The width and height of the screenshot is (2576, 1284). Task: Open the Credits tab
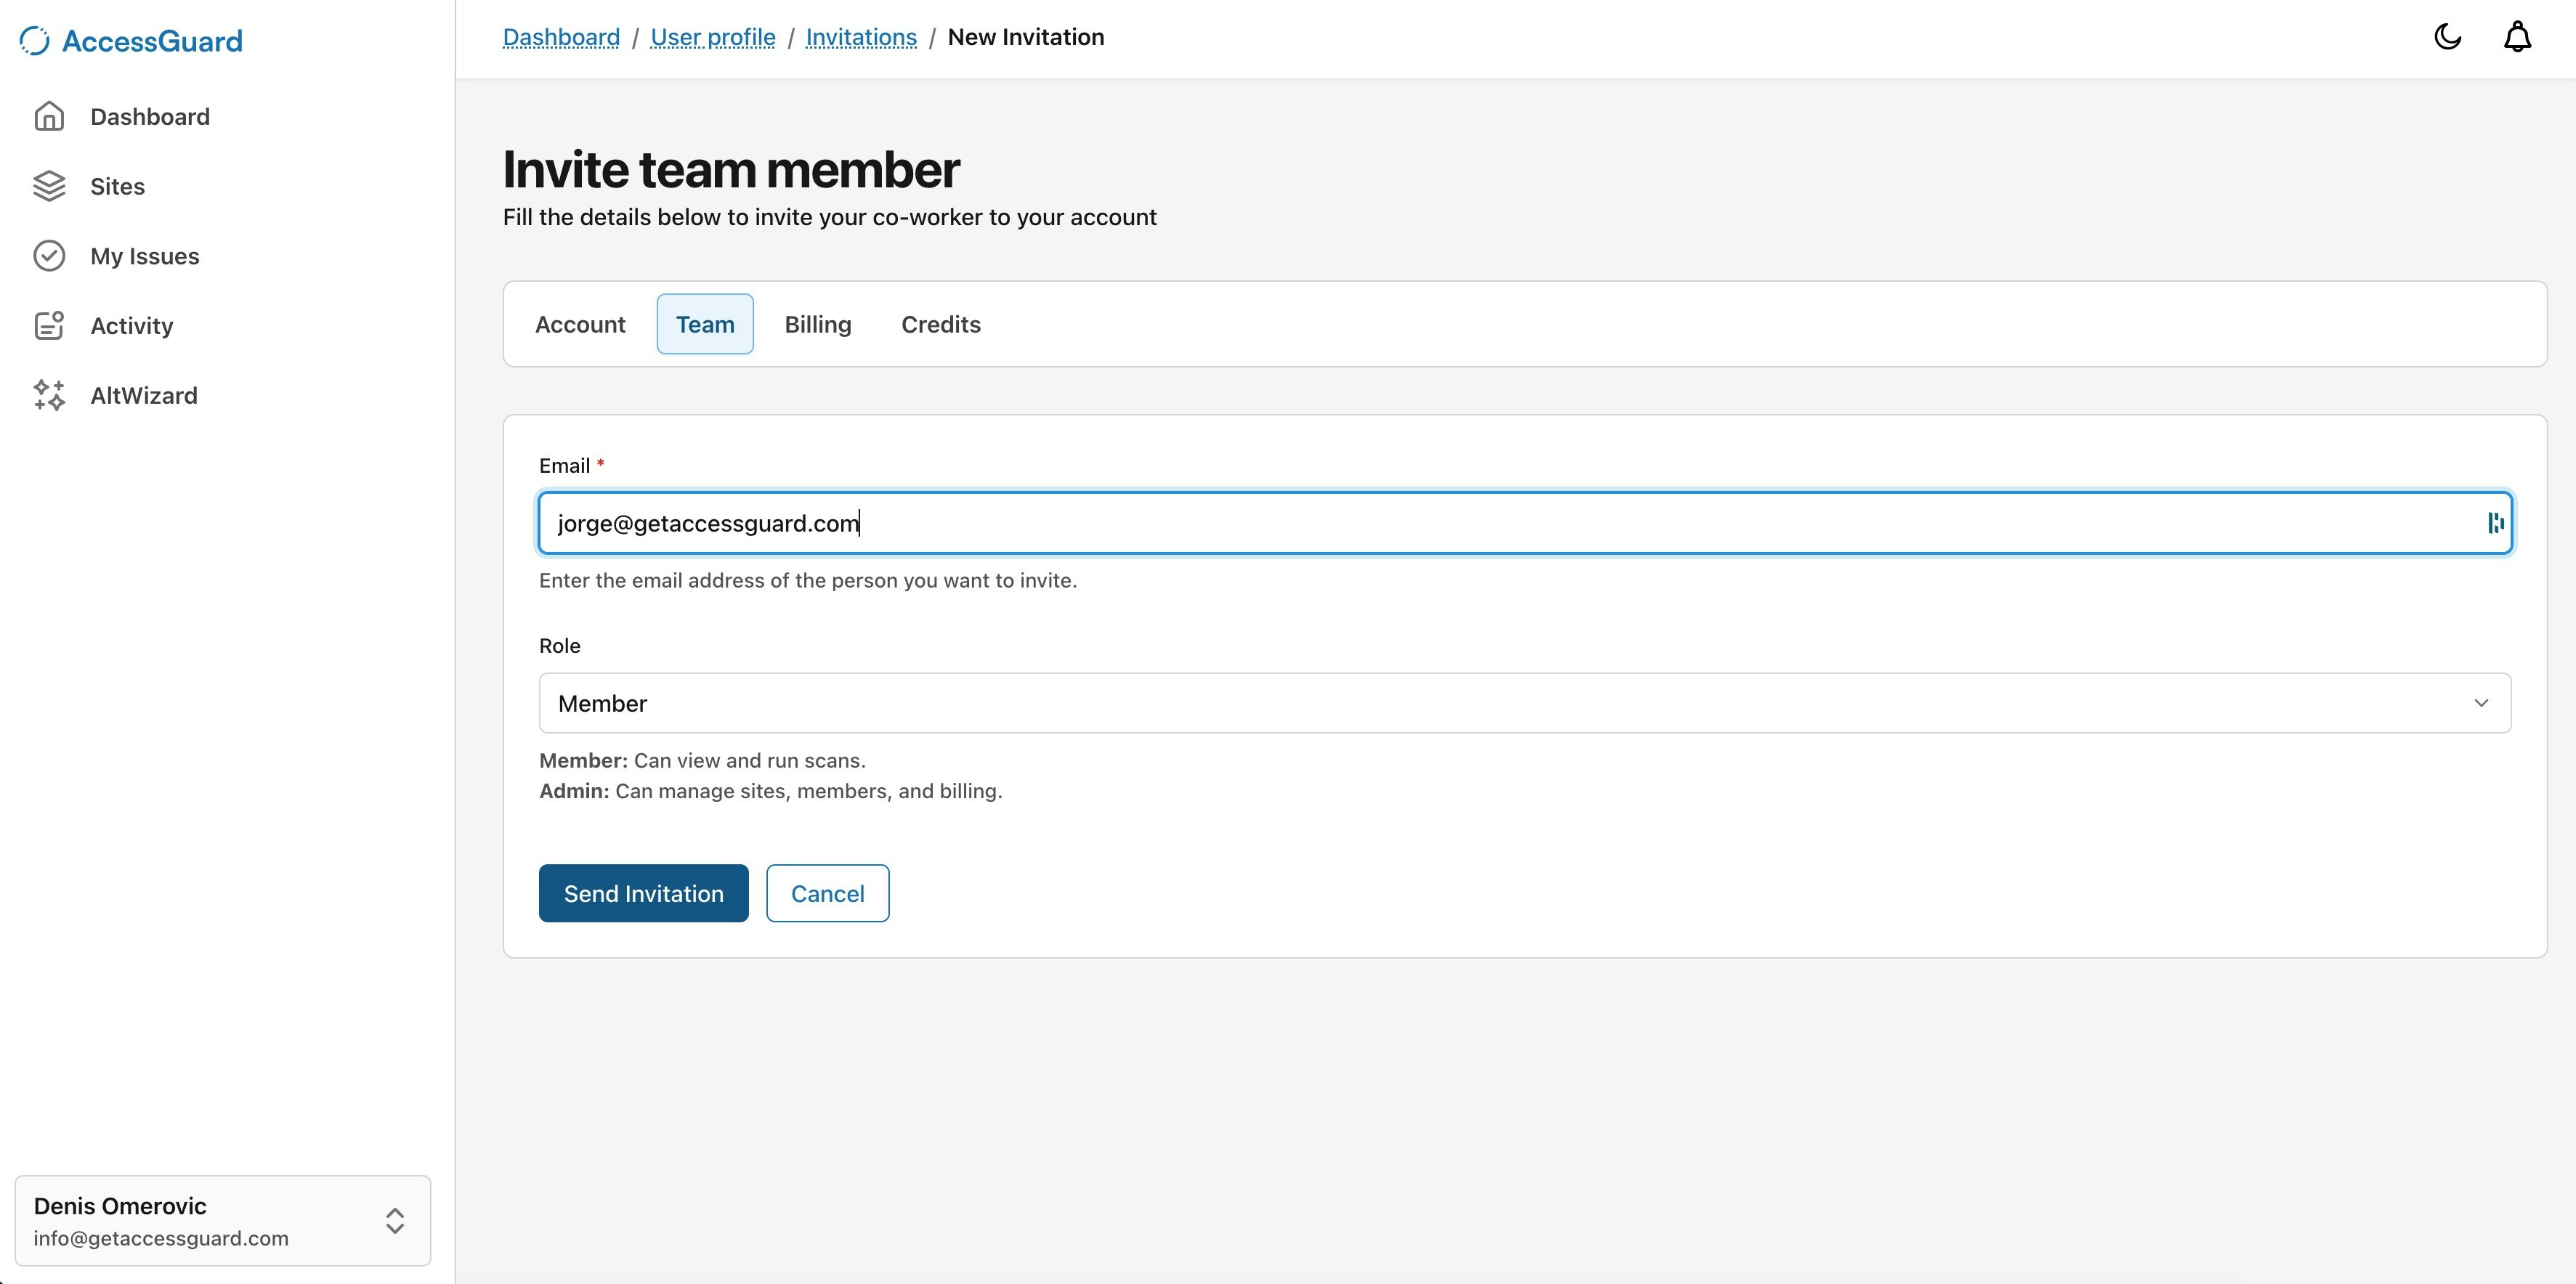(x=940, y=324)
